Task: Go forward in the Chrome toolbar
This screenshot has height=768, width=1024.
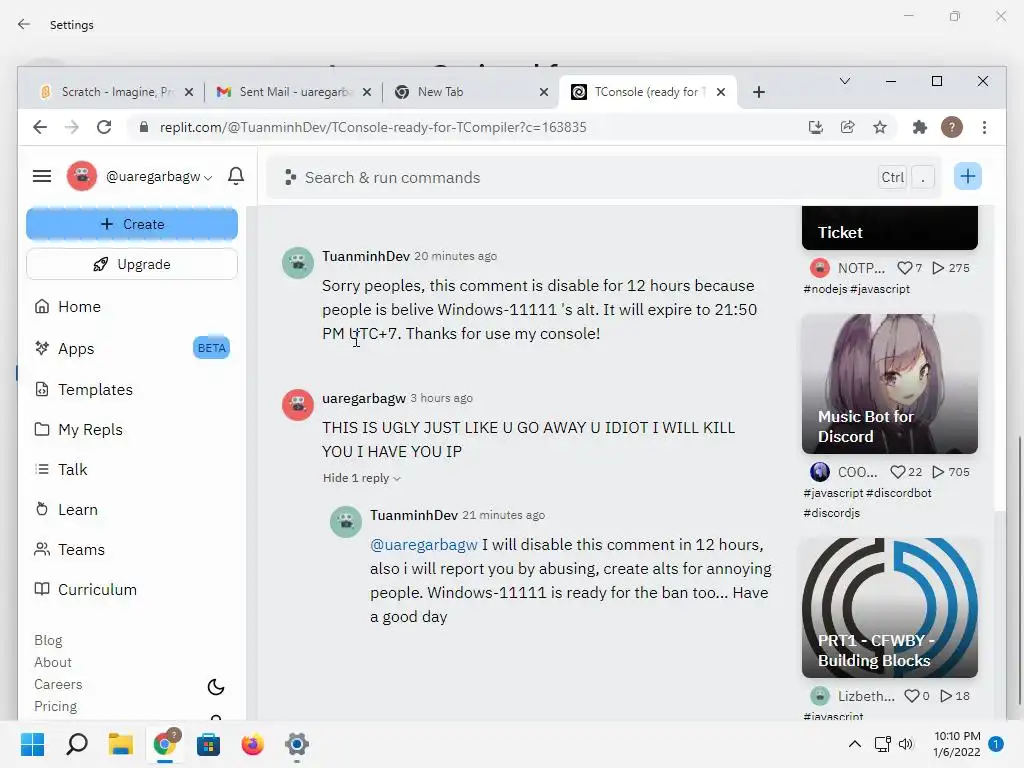Action: 72,127
